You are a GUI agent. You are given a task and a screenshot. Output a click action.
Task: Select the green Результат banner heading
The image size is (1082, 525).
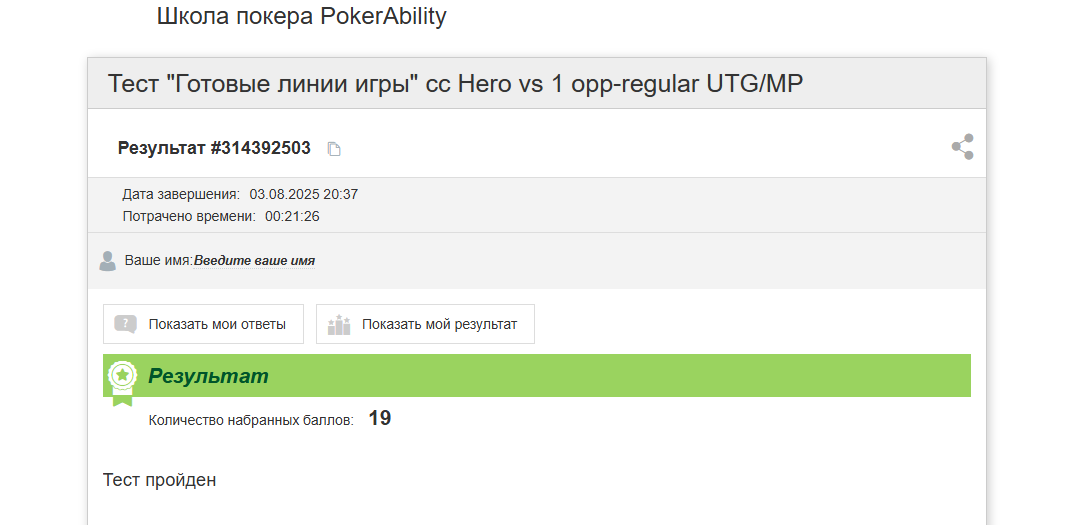(x=208, y=376)
